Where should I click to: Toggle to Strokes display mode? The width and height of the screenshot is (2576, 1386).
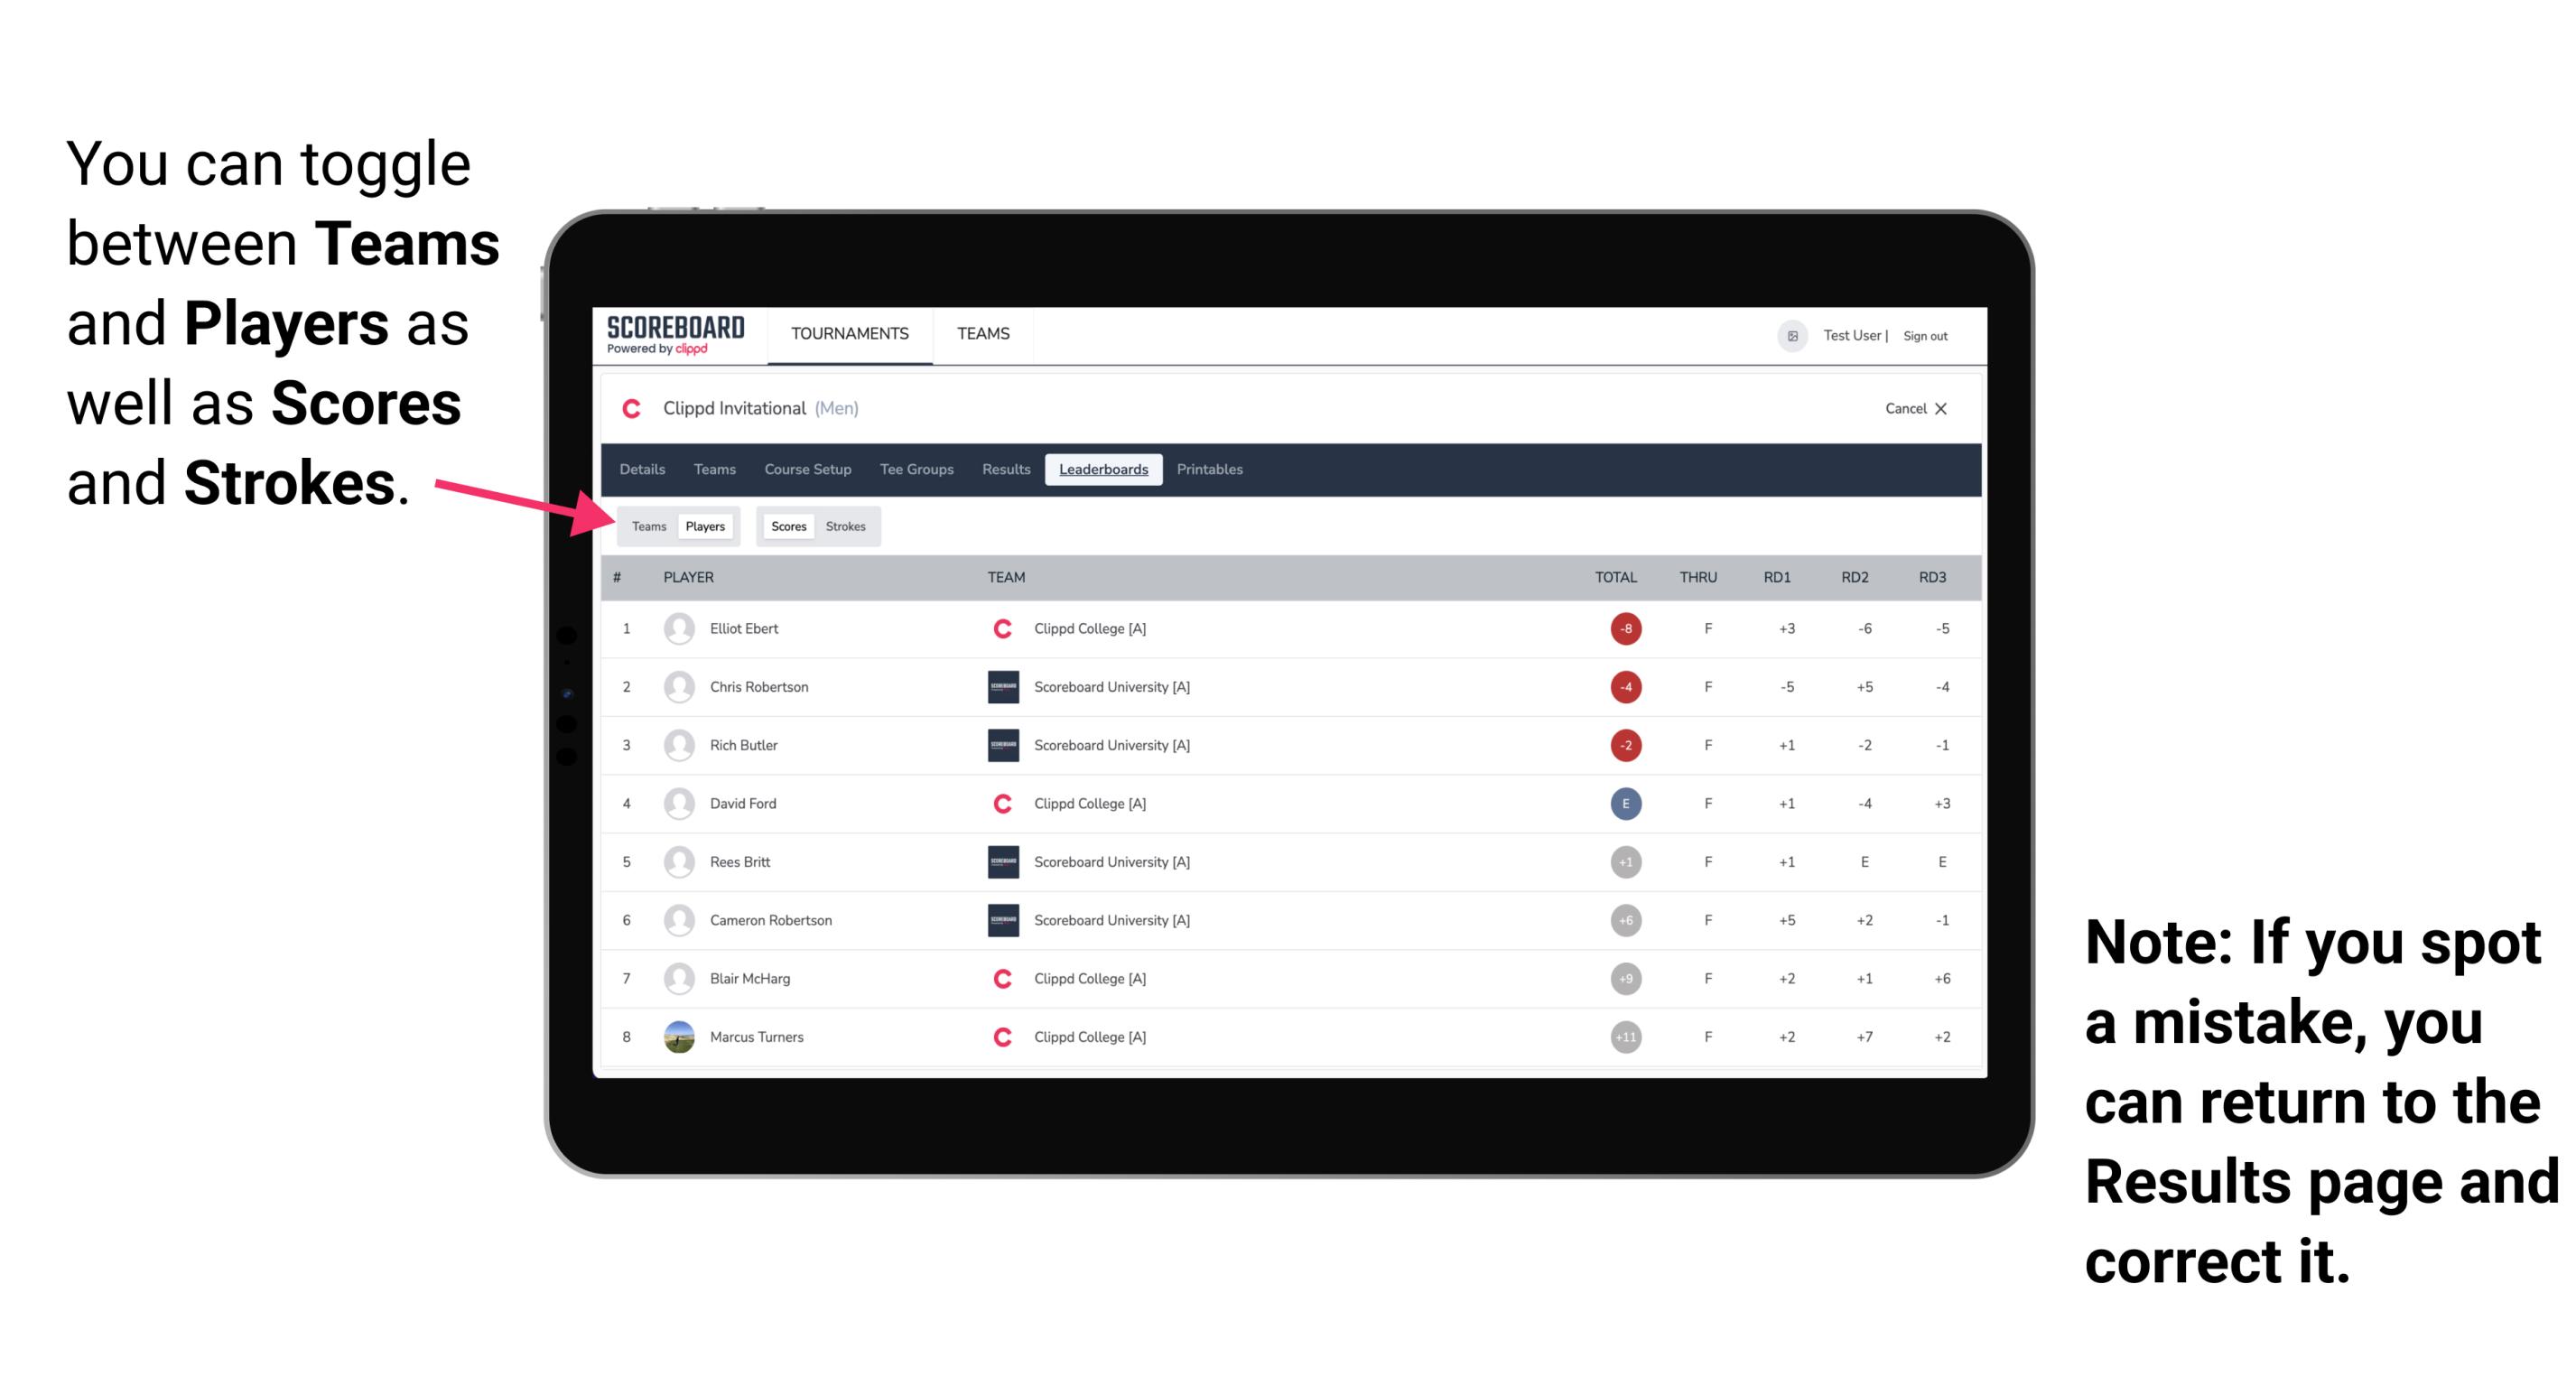846,526
